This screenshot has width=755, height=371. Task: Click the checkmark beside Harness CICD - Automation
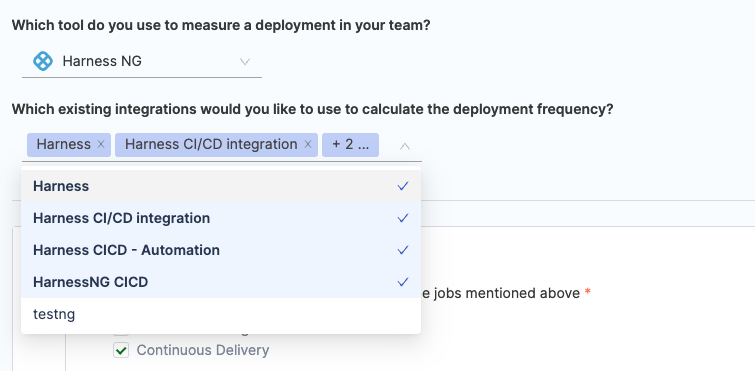[403, 250]
